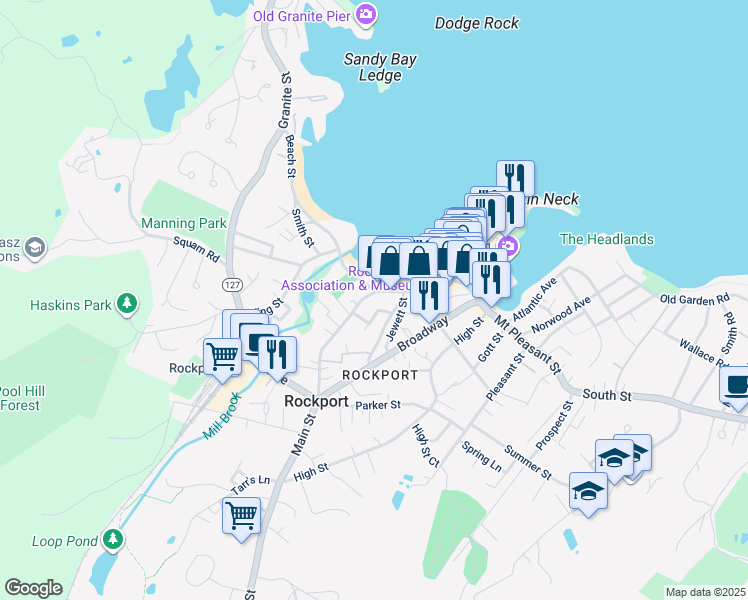Click the cafe cup marker near South St
This screenshot has height=600, width=748.
point(737,385)
